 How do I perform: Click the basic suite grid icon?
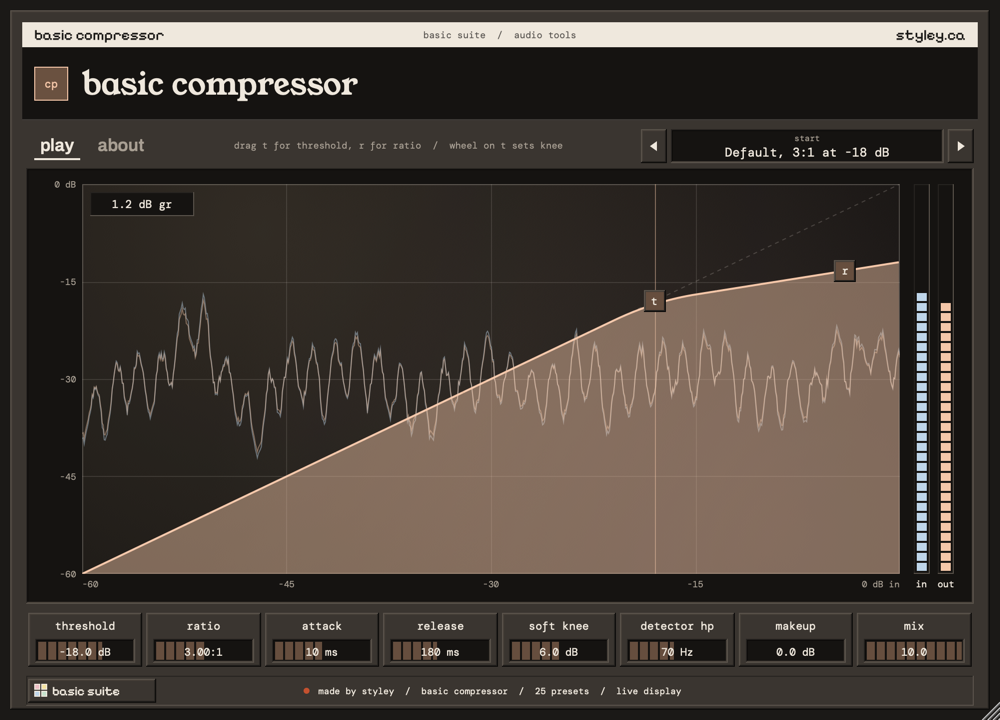click(41, 691)
